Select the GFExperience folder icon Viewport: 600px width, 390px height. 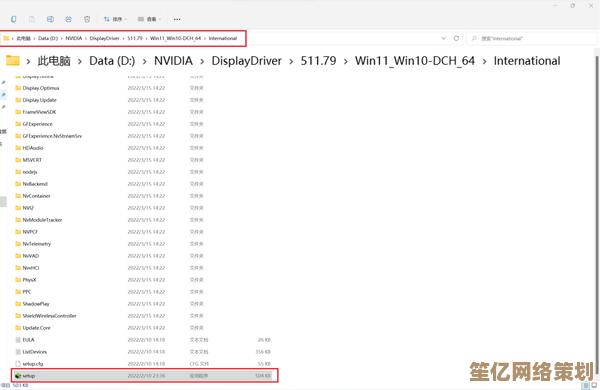coord(18,124)
